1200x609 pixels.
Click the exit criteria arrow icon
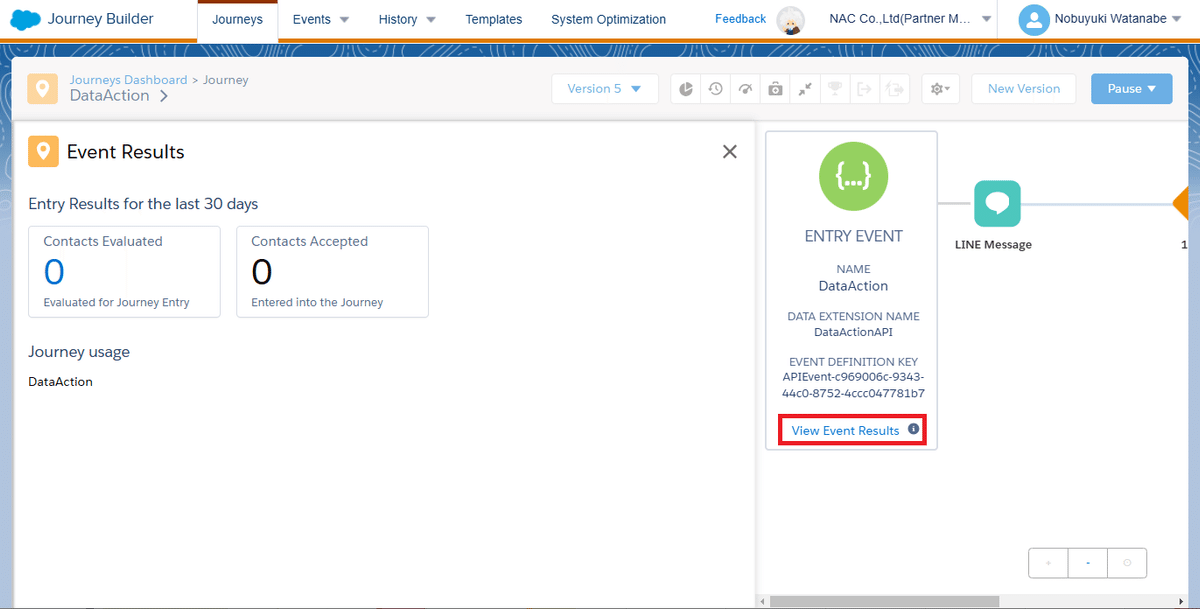pyautogui.click(x=864, y=89)
